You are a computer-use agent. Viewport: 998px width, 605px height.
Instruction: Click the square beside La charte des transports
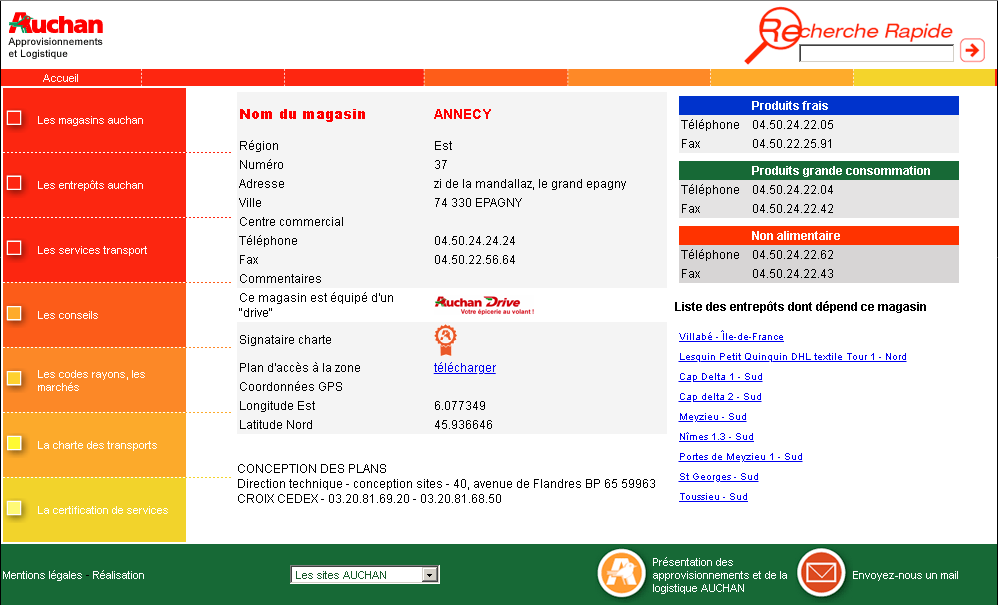click(14, 443)
